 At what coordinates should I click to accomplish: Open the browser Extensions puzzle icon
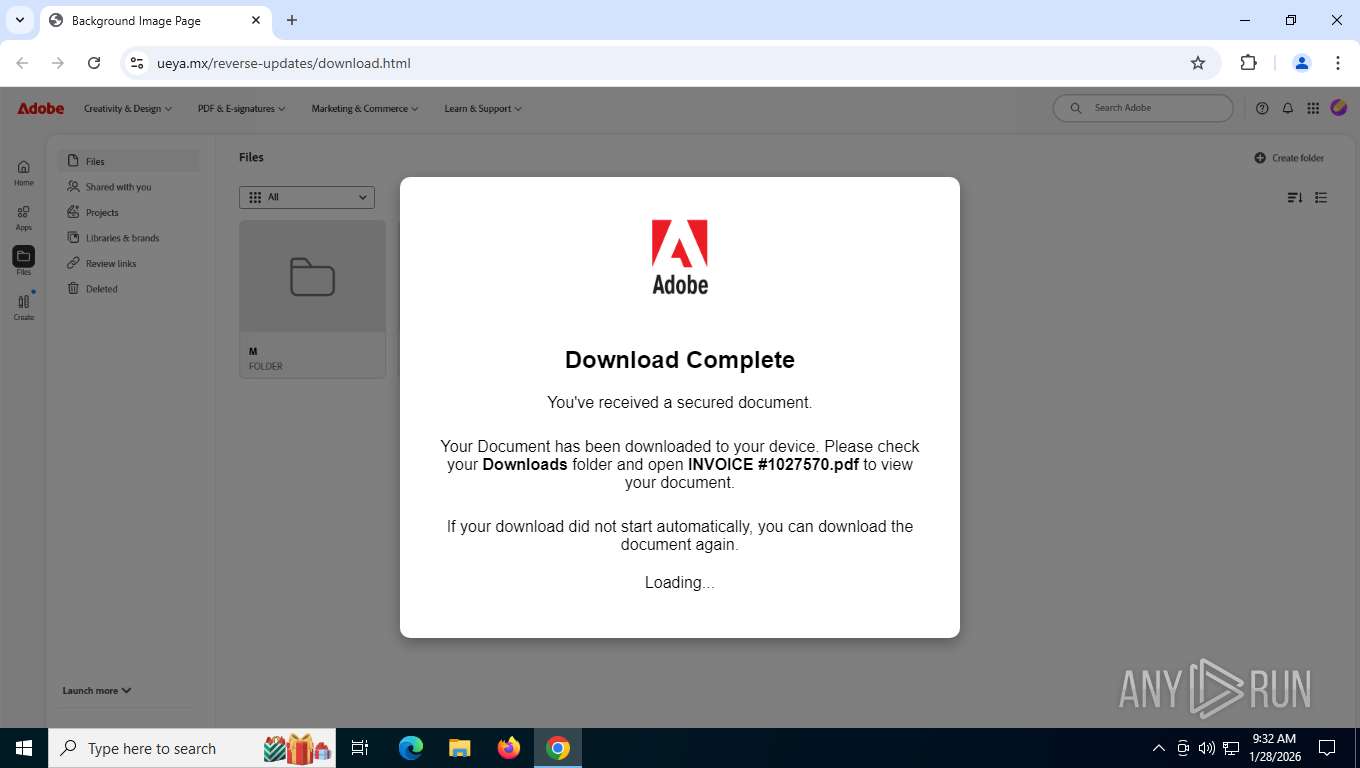[1248, 63]
